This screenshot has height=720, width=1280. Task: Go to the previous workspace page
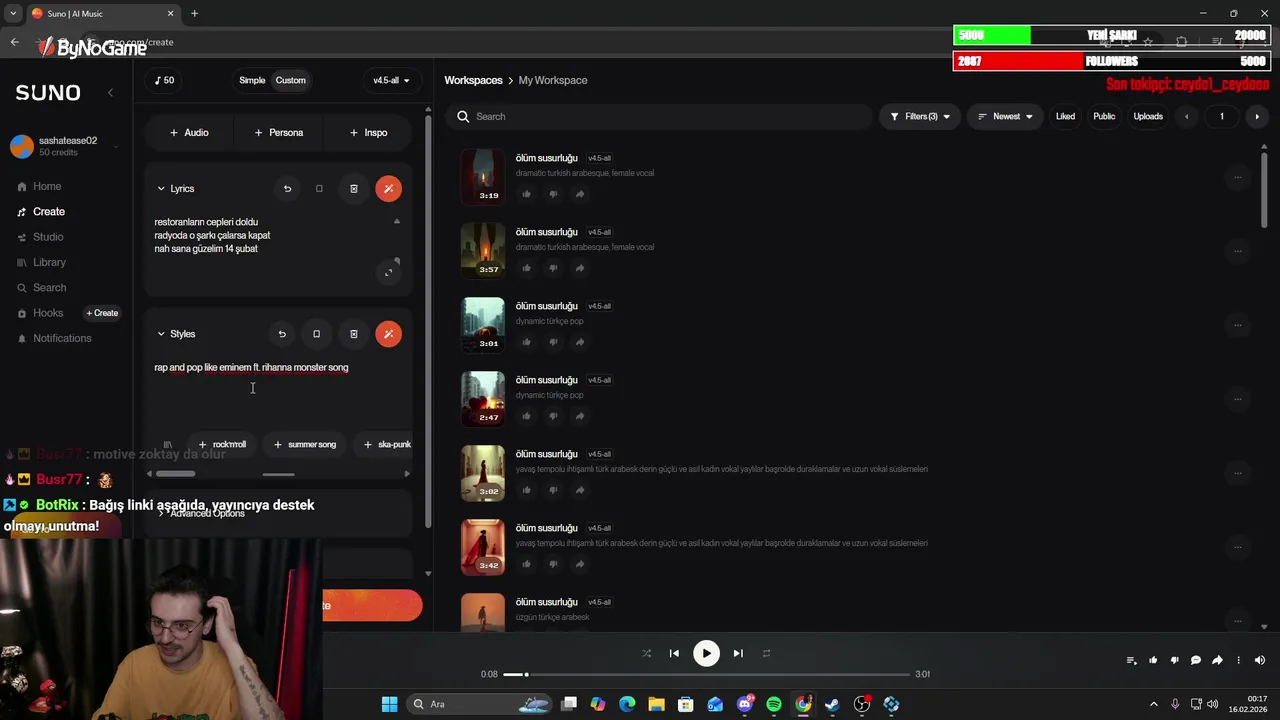pos(1187,116)
